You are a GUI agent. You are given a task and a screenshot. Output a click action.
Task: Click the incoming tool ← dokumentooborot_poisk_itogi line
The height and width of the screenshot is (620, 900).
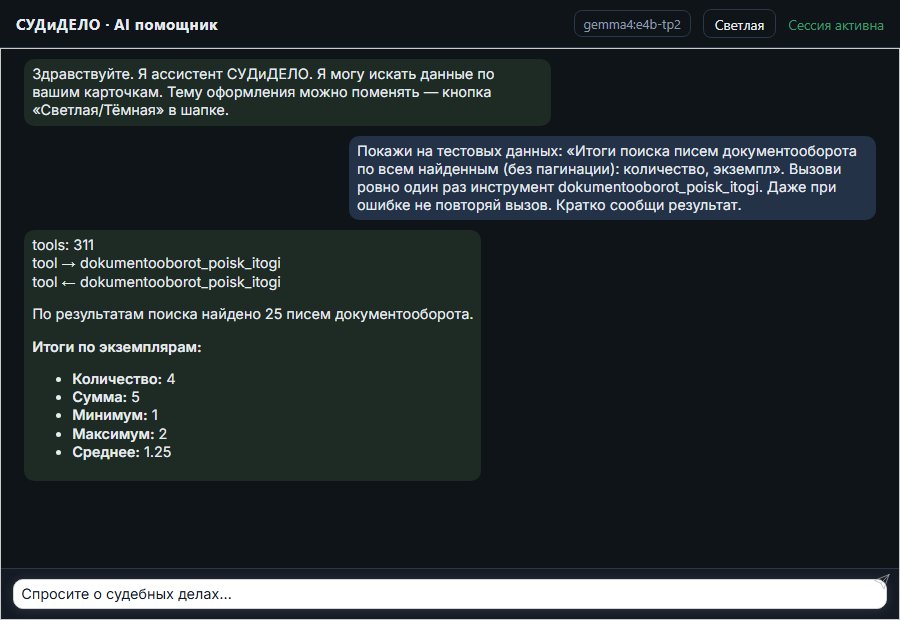(x=156, y=282)
